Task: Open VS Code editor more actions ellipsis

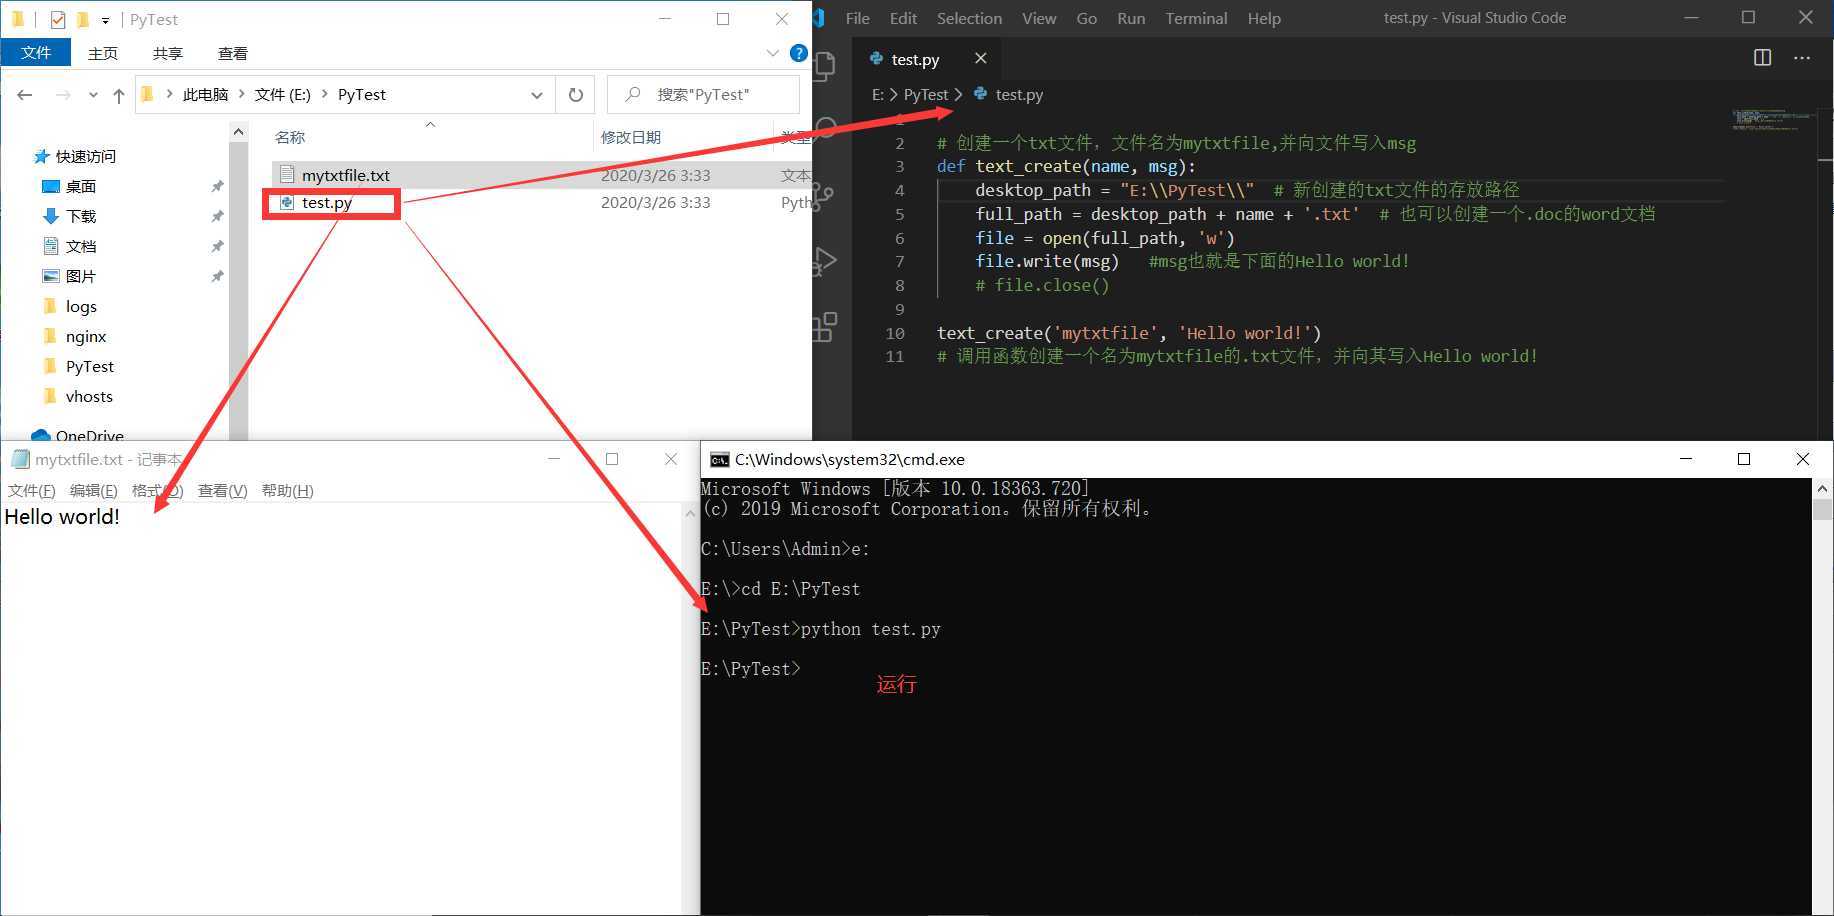Action: coord(1802,58)
